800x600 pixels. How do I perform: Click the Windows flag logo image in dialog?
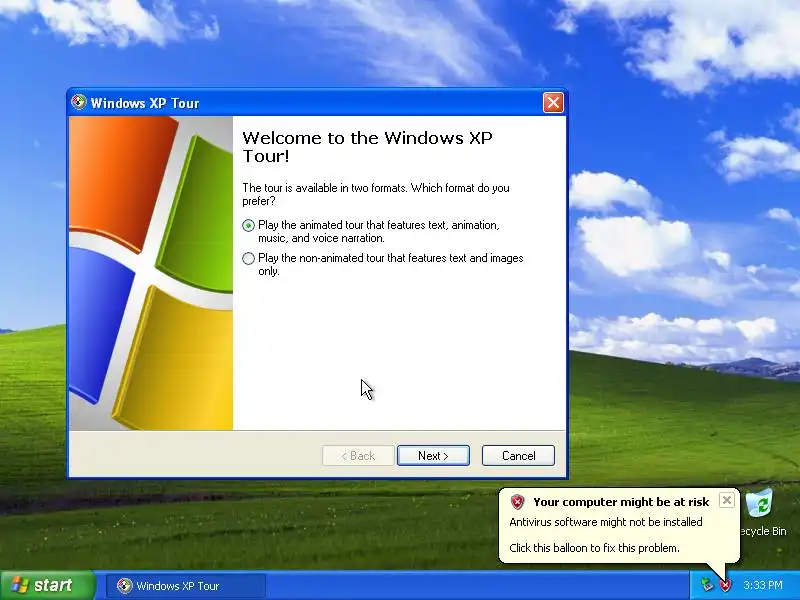151,273
